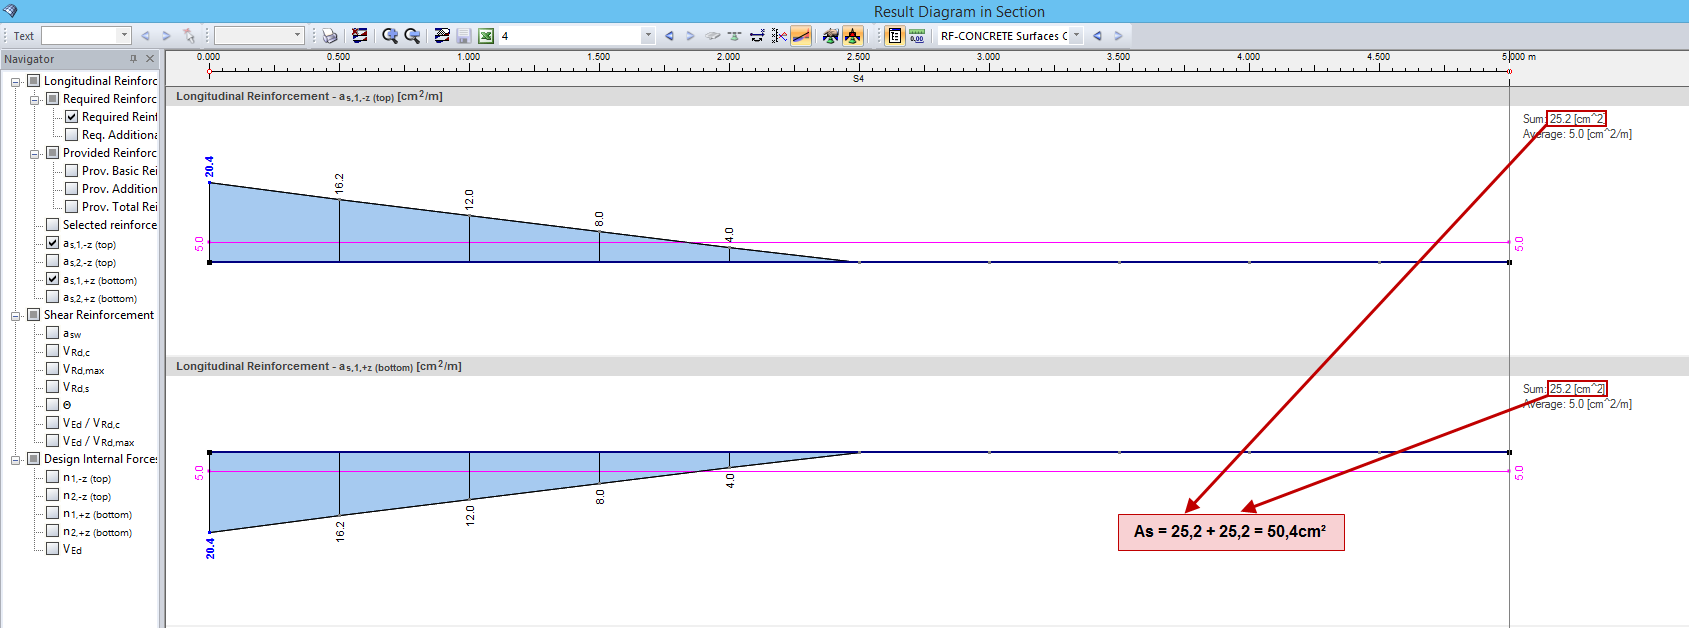Collapse Provided Reinforcement tree node
This screenshot has height=628, width=1689.
click(x=35, y=154)
